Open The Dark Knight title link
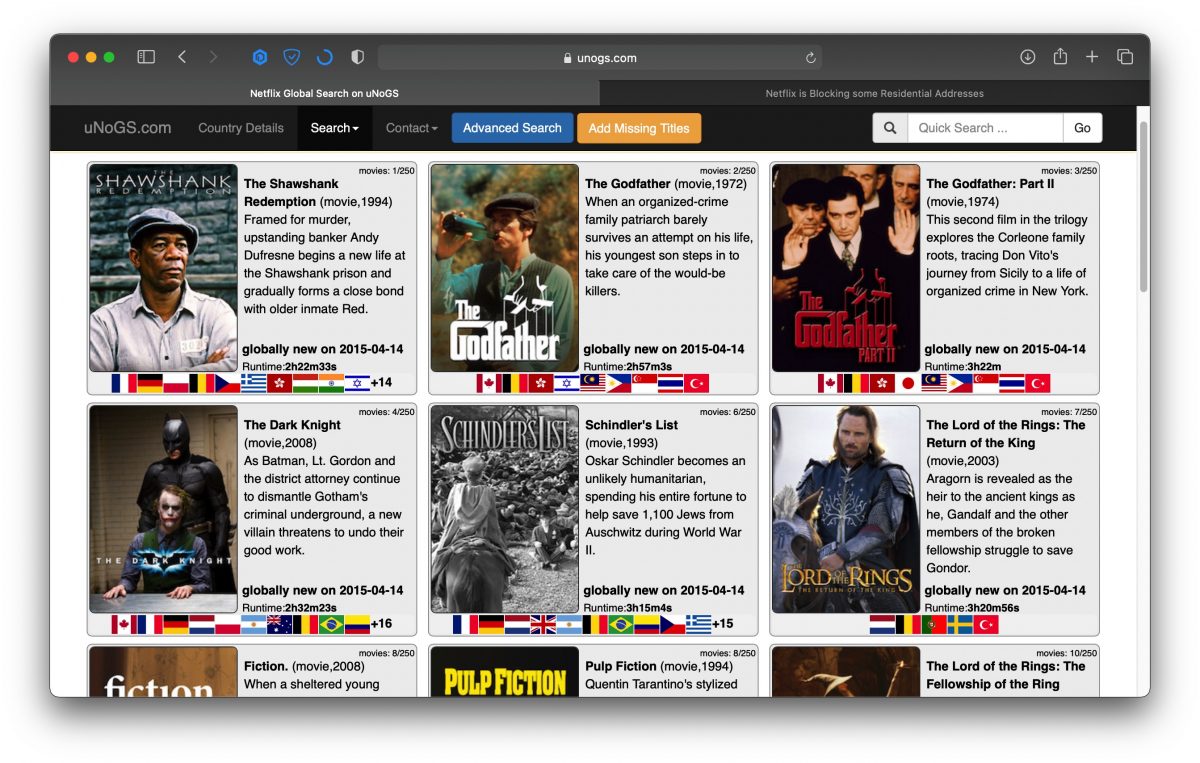 point(292,425)
